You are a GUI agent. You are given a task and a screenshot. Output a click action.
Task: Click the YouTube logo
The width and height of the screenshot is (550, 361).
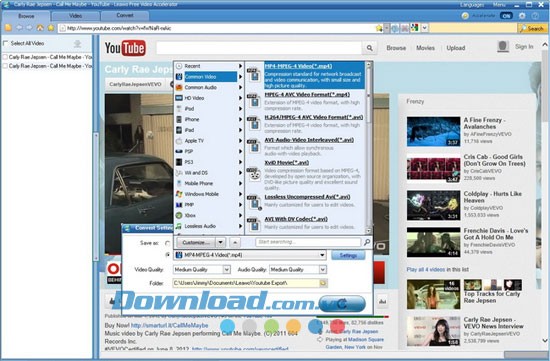pyautogui.click(x=125, y=48)
